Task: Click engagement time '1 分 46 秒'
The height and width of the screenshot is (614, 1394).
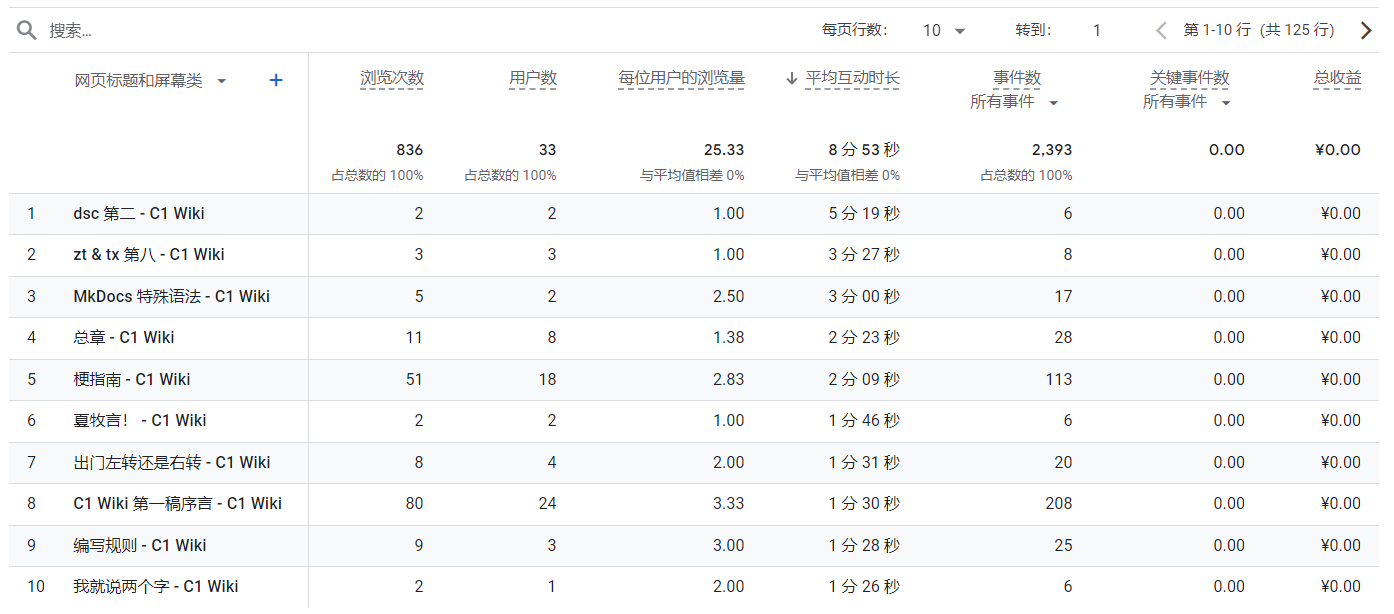Action: point(864,420)
